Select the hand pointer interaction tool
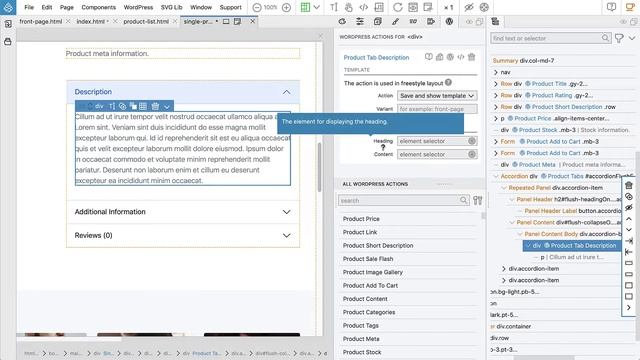This screenshot has height=360, width=640. [349, 7]
